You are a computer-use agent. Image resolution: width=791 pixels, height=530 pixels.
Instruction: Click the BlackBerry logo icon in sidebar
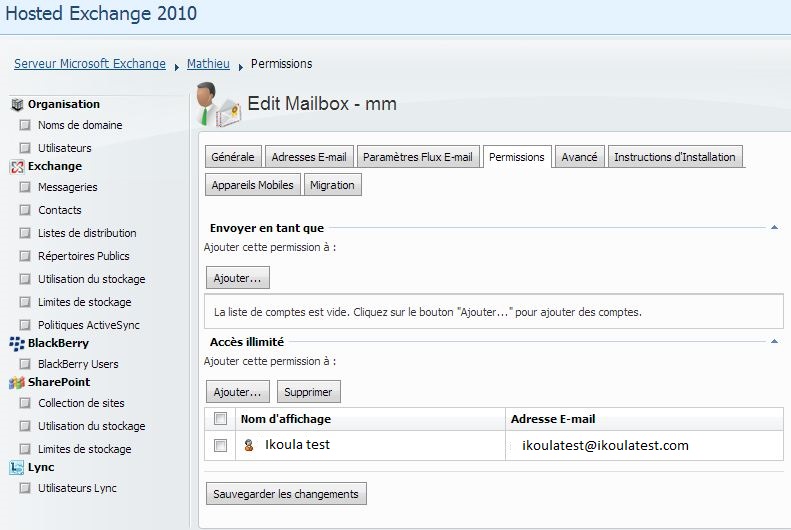pyautogui.click(x=16, y=343)
